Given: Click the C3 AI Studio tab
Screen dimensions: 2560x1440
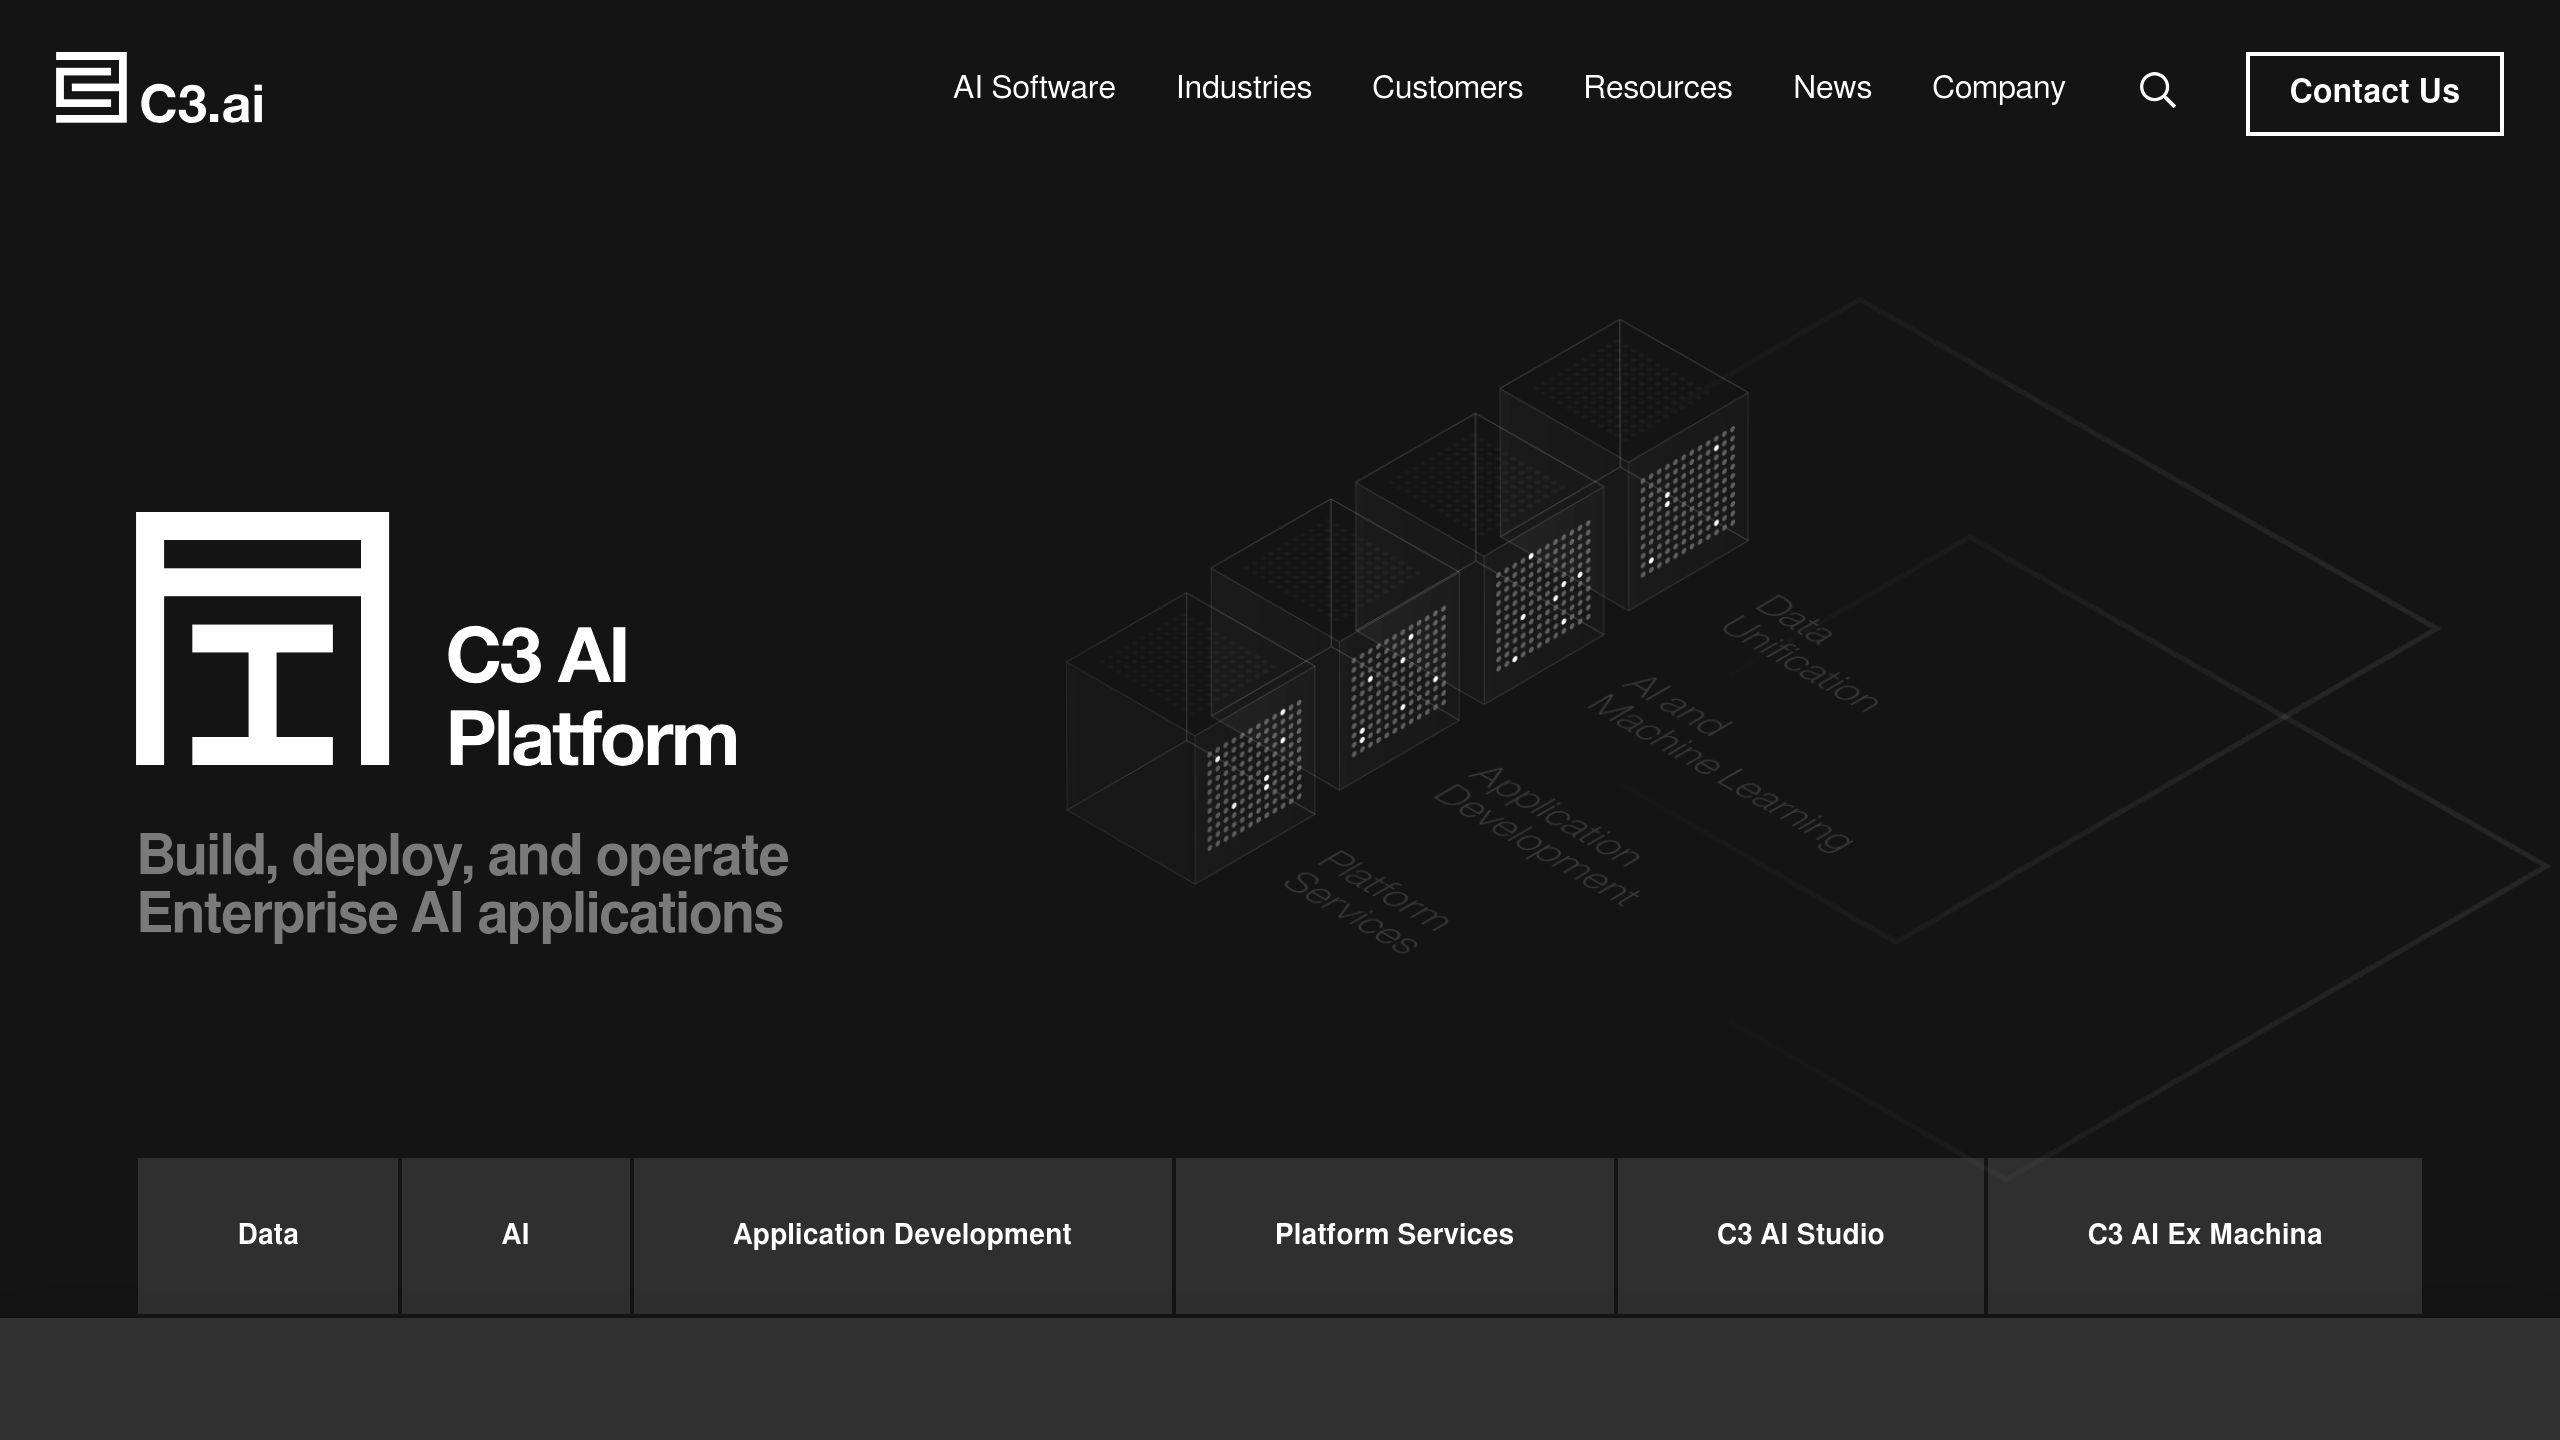Looking at the screenshot, I should 1800,1233.
